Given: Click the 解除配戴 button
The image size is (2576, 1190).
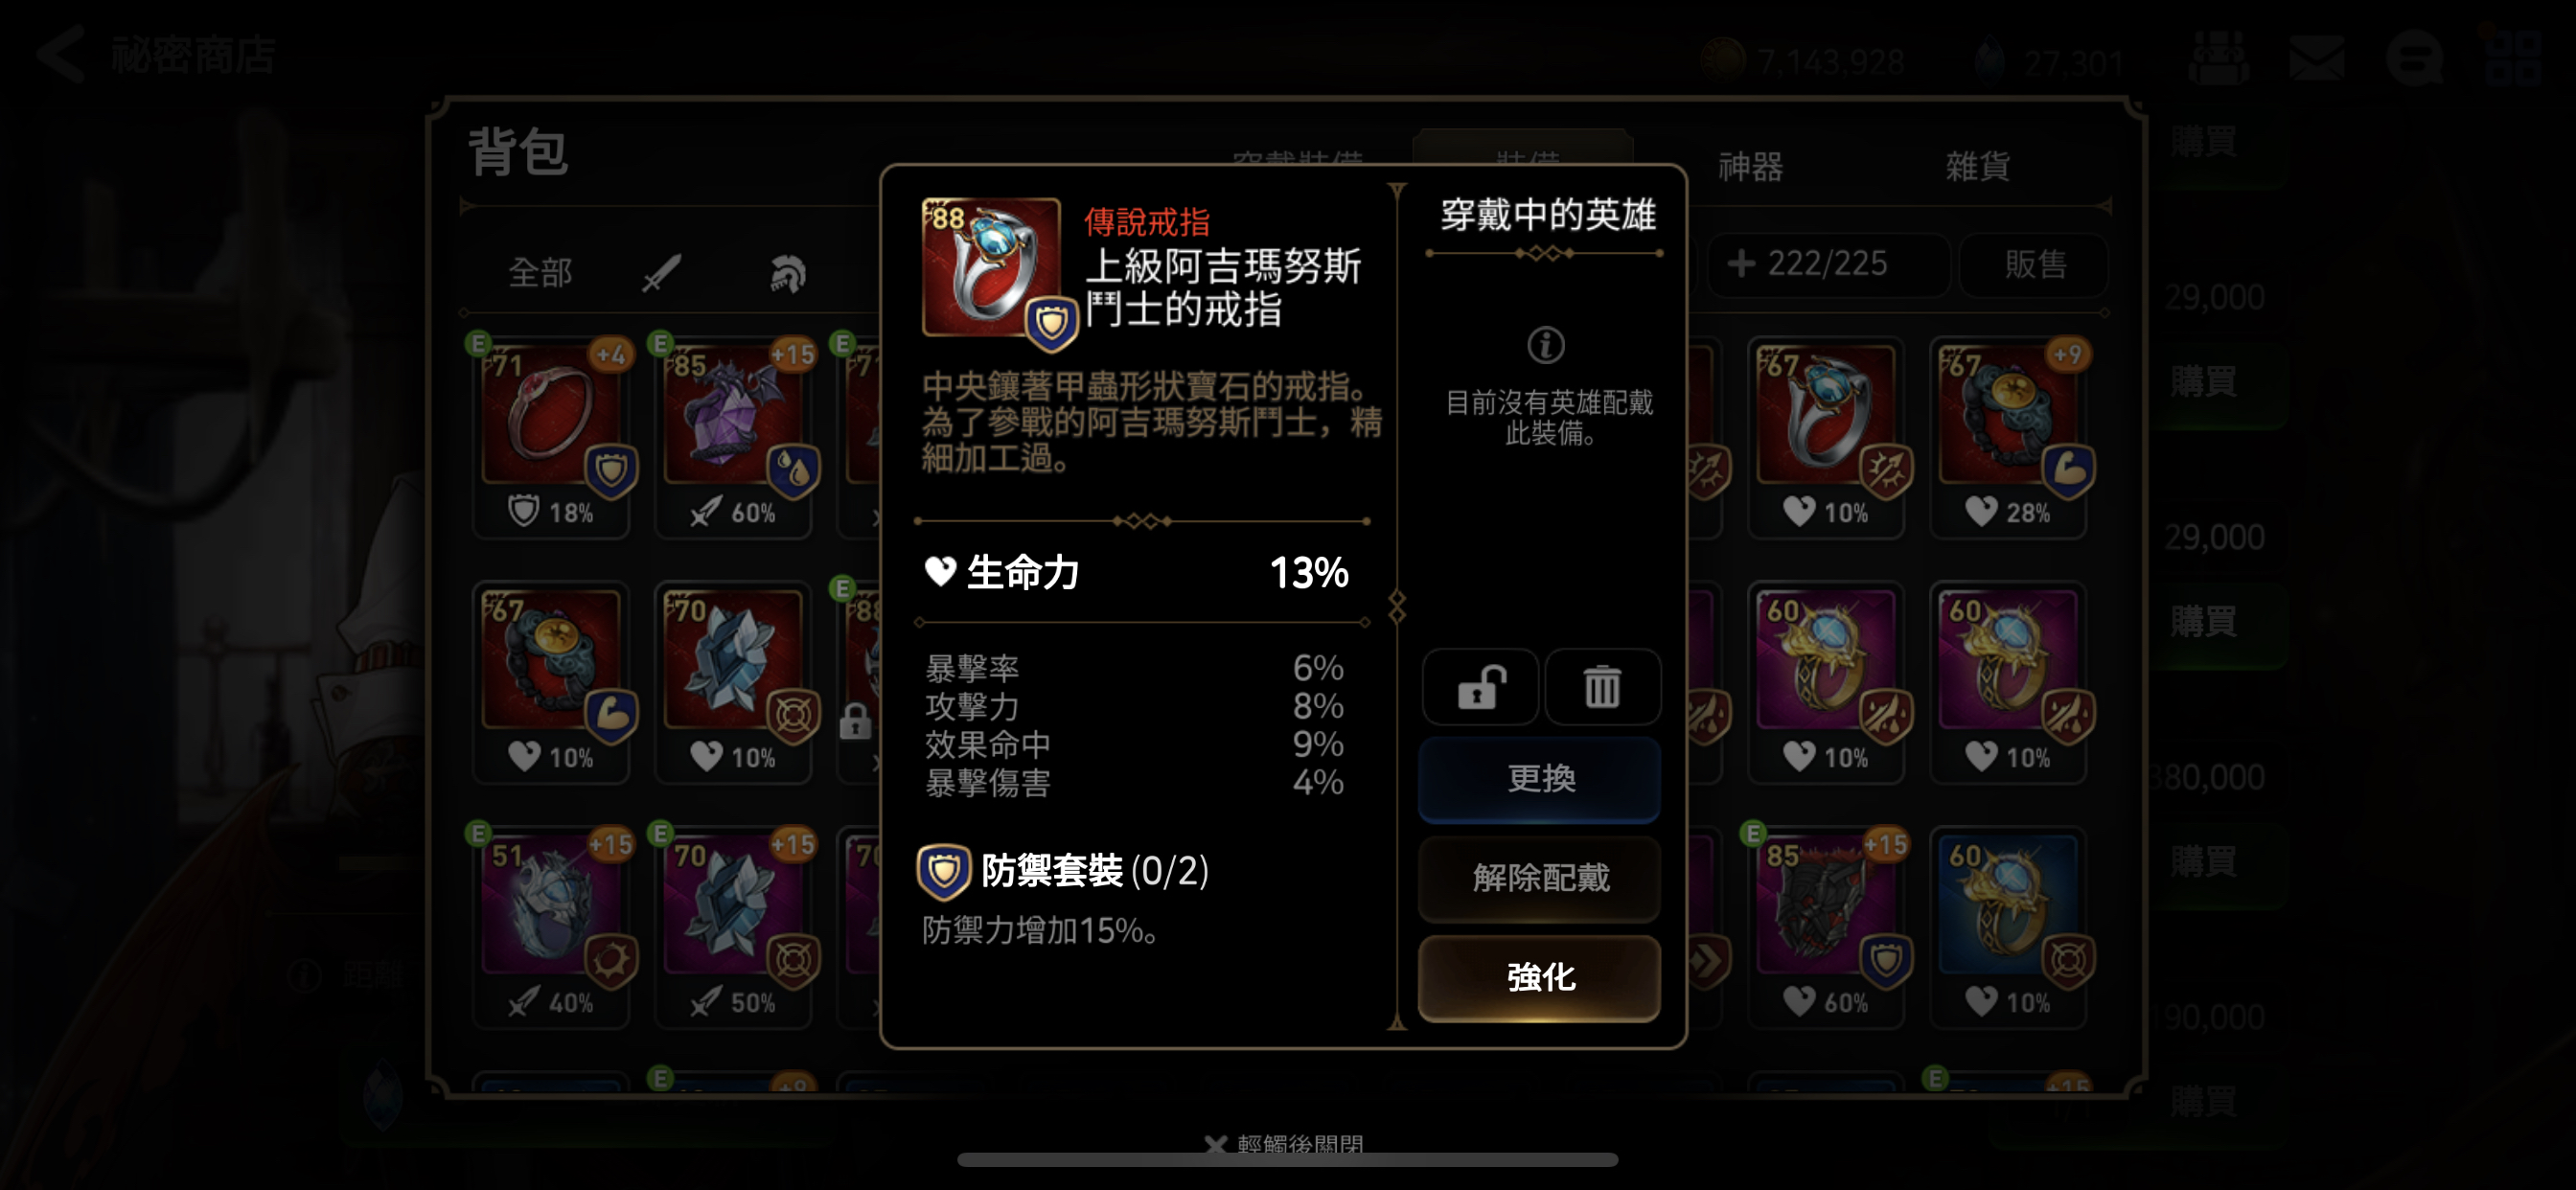Looking at the screenshot, I should click(x=1539, y=877).
